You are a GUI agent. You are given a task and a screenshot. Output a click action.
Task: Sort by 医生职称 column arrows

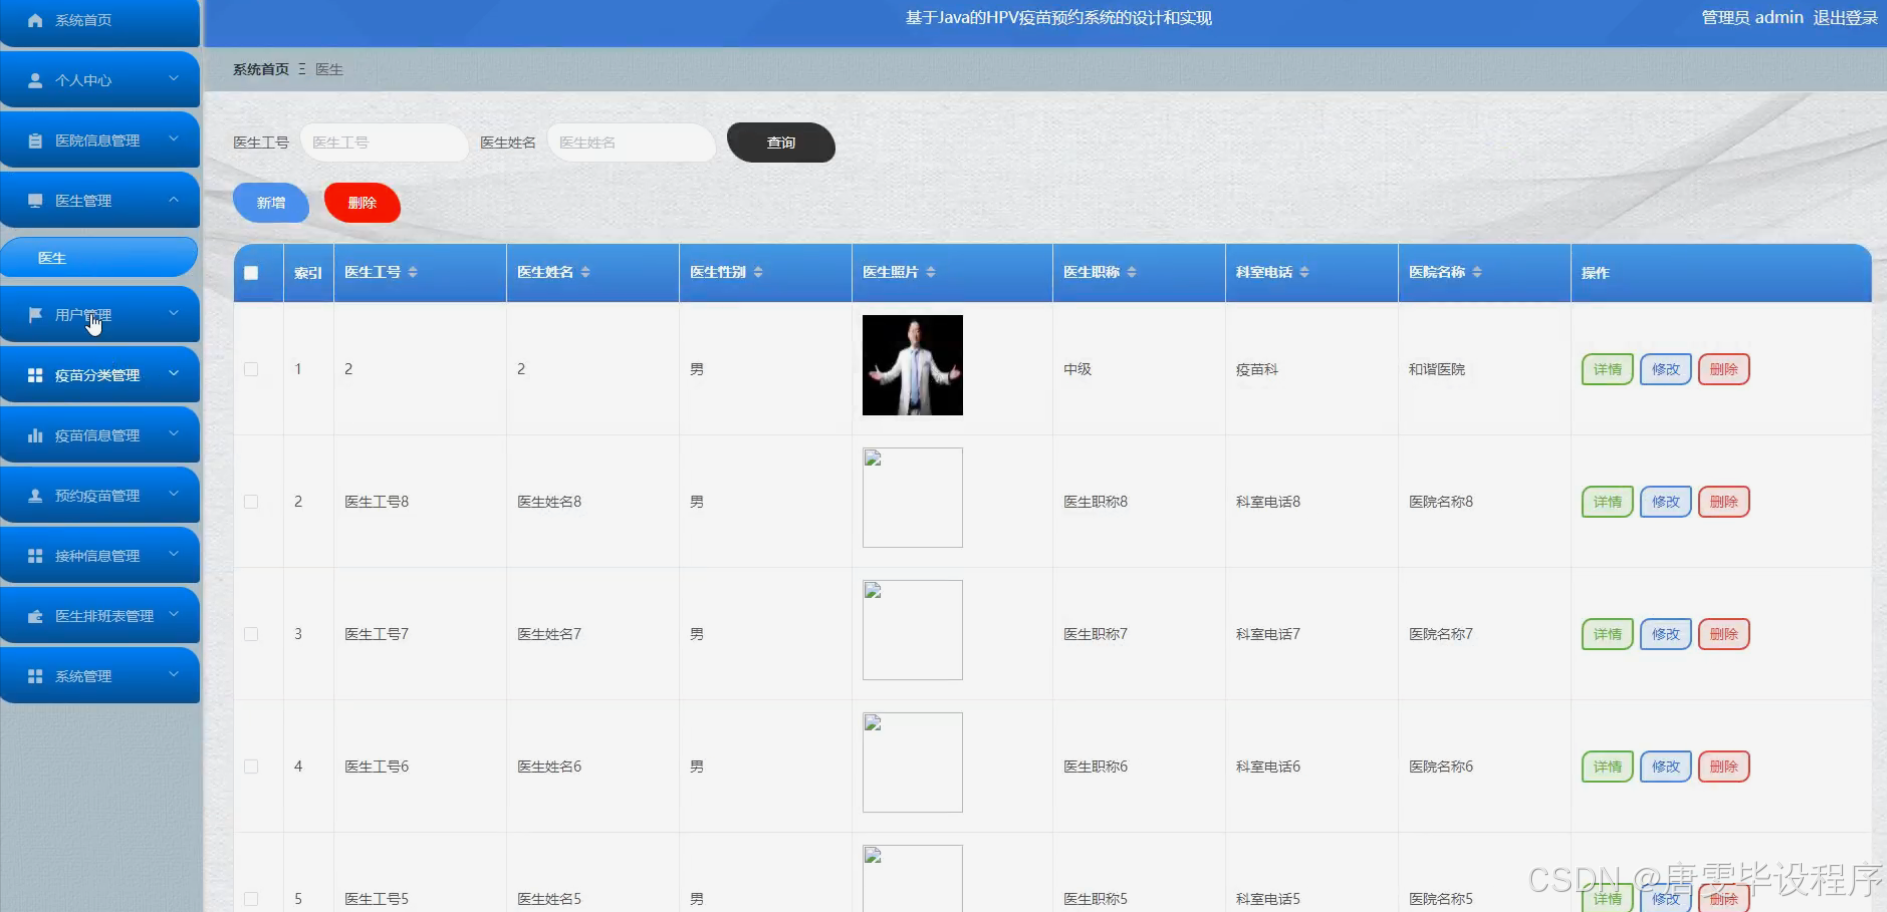pos(1132,272)
